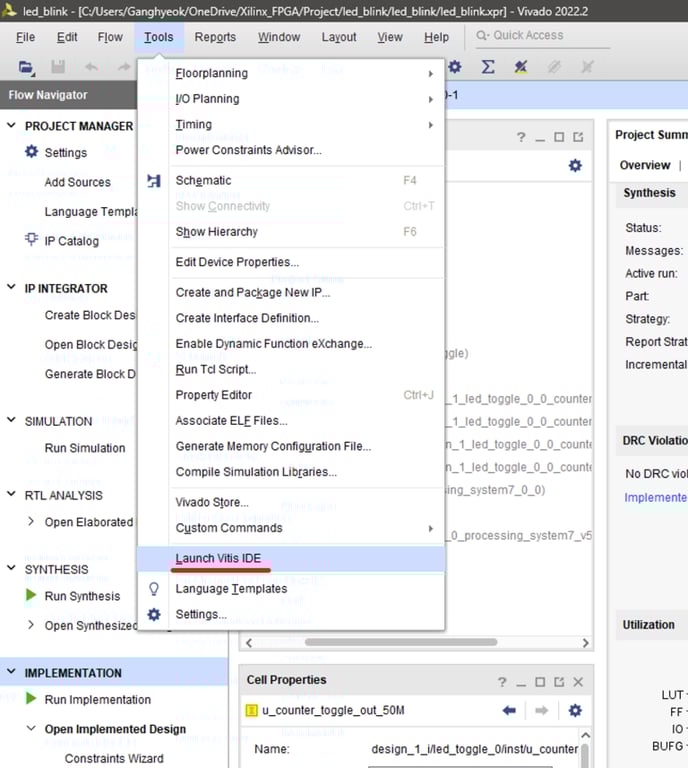
Task: Click the Open Project folder toolbar icon
Action: pos(26,67)
